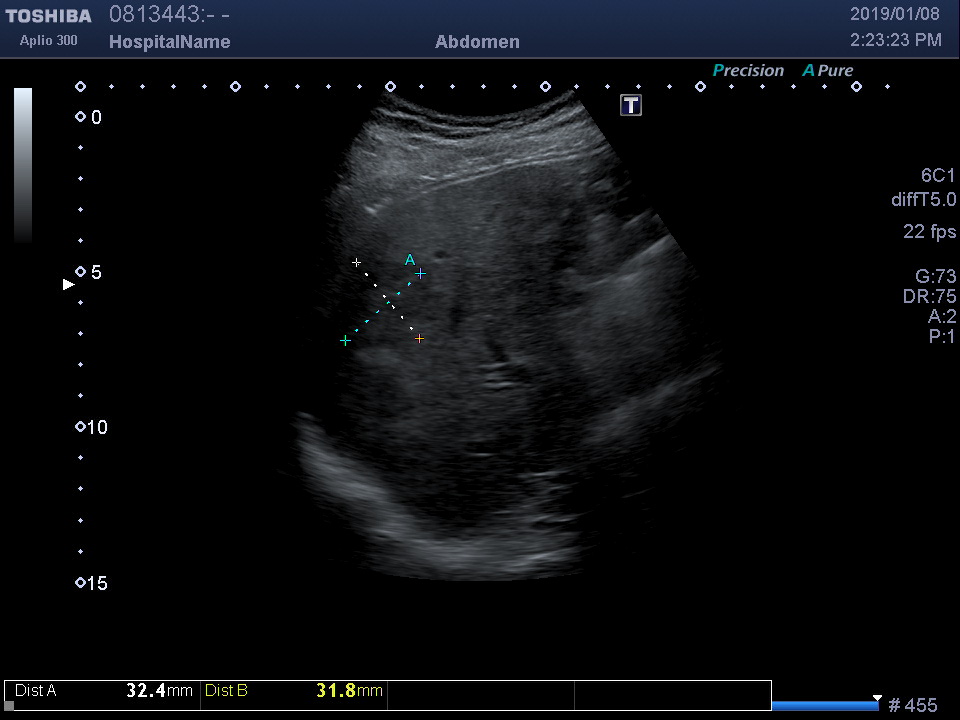
Task: Toggle the Precision imaging indicator
Action: click(748, 71)
